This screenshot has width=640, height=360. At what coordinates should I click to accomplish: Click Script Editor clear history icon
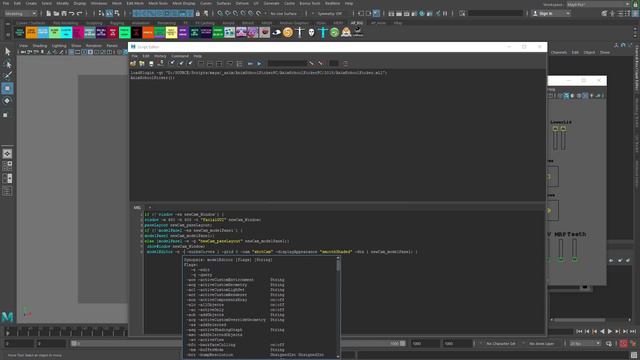pos(172,63)
